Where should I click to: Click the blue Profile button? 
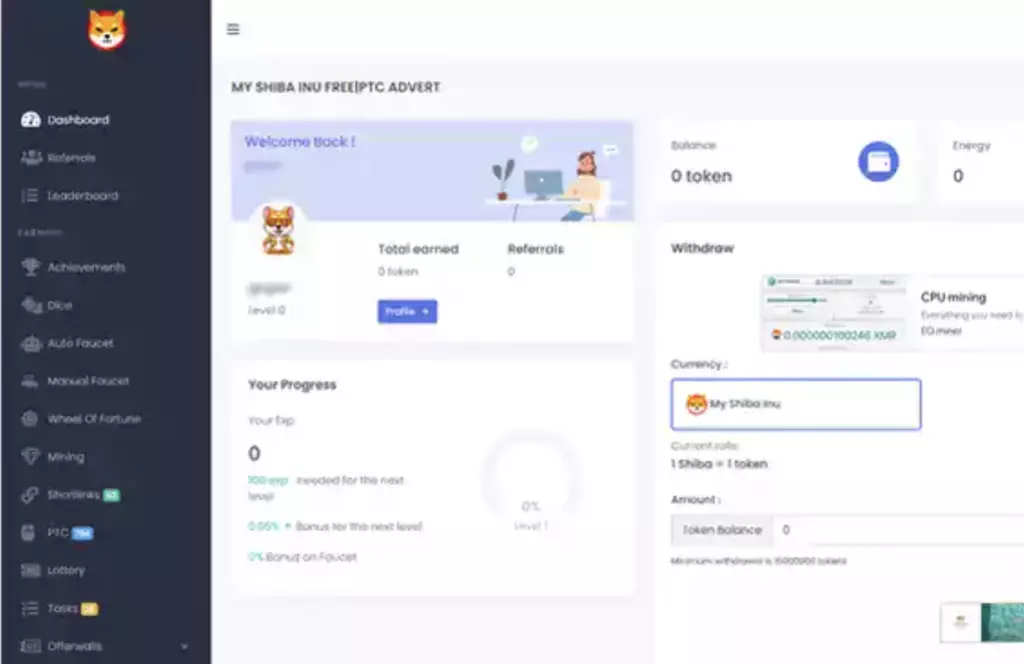tap(407, 311)
